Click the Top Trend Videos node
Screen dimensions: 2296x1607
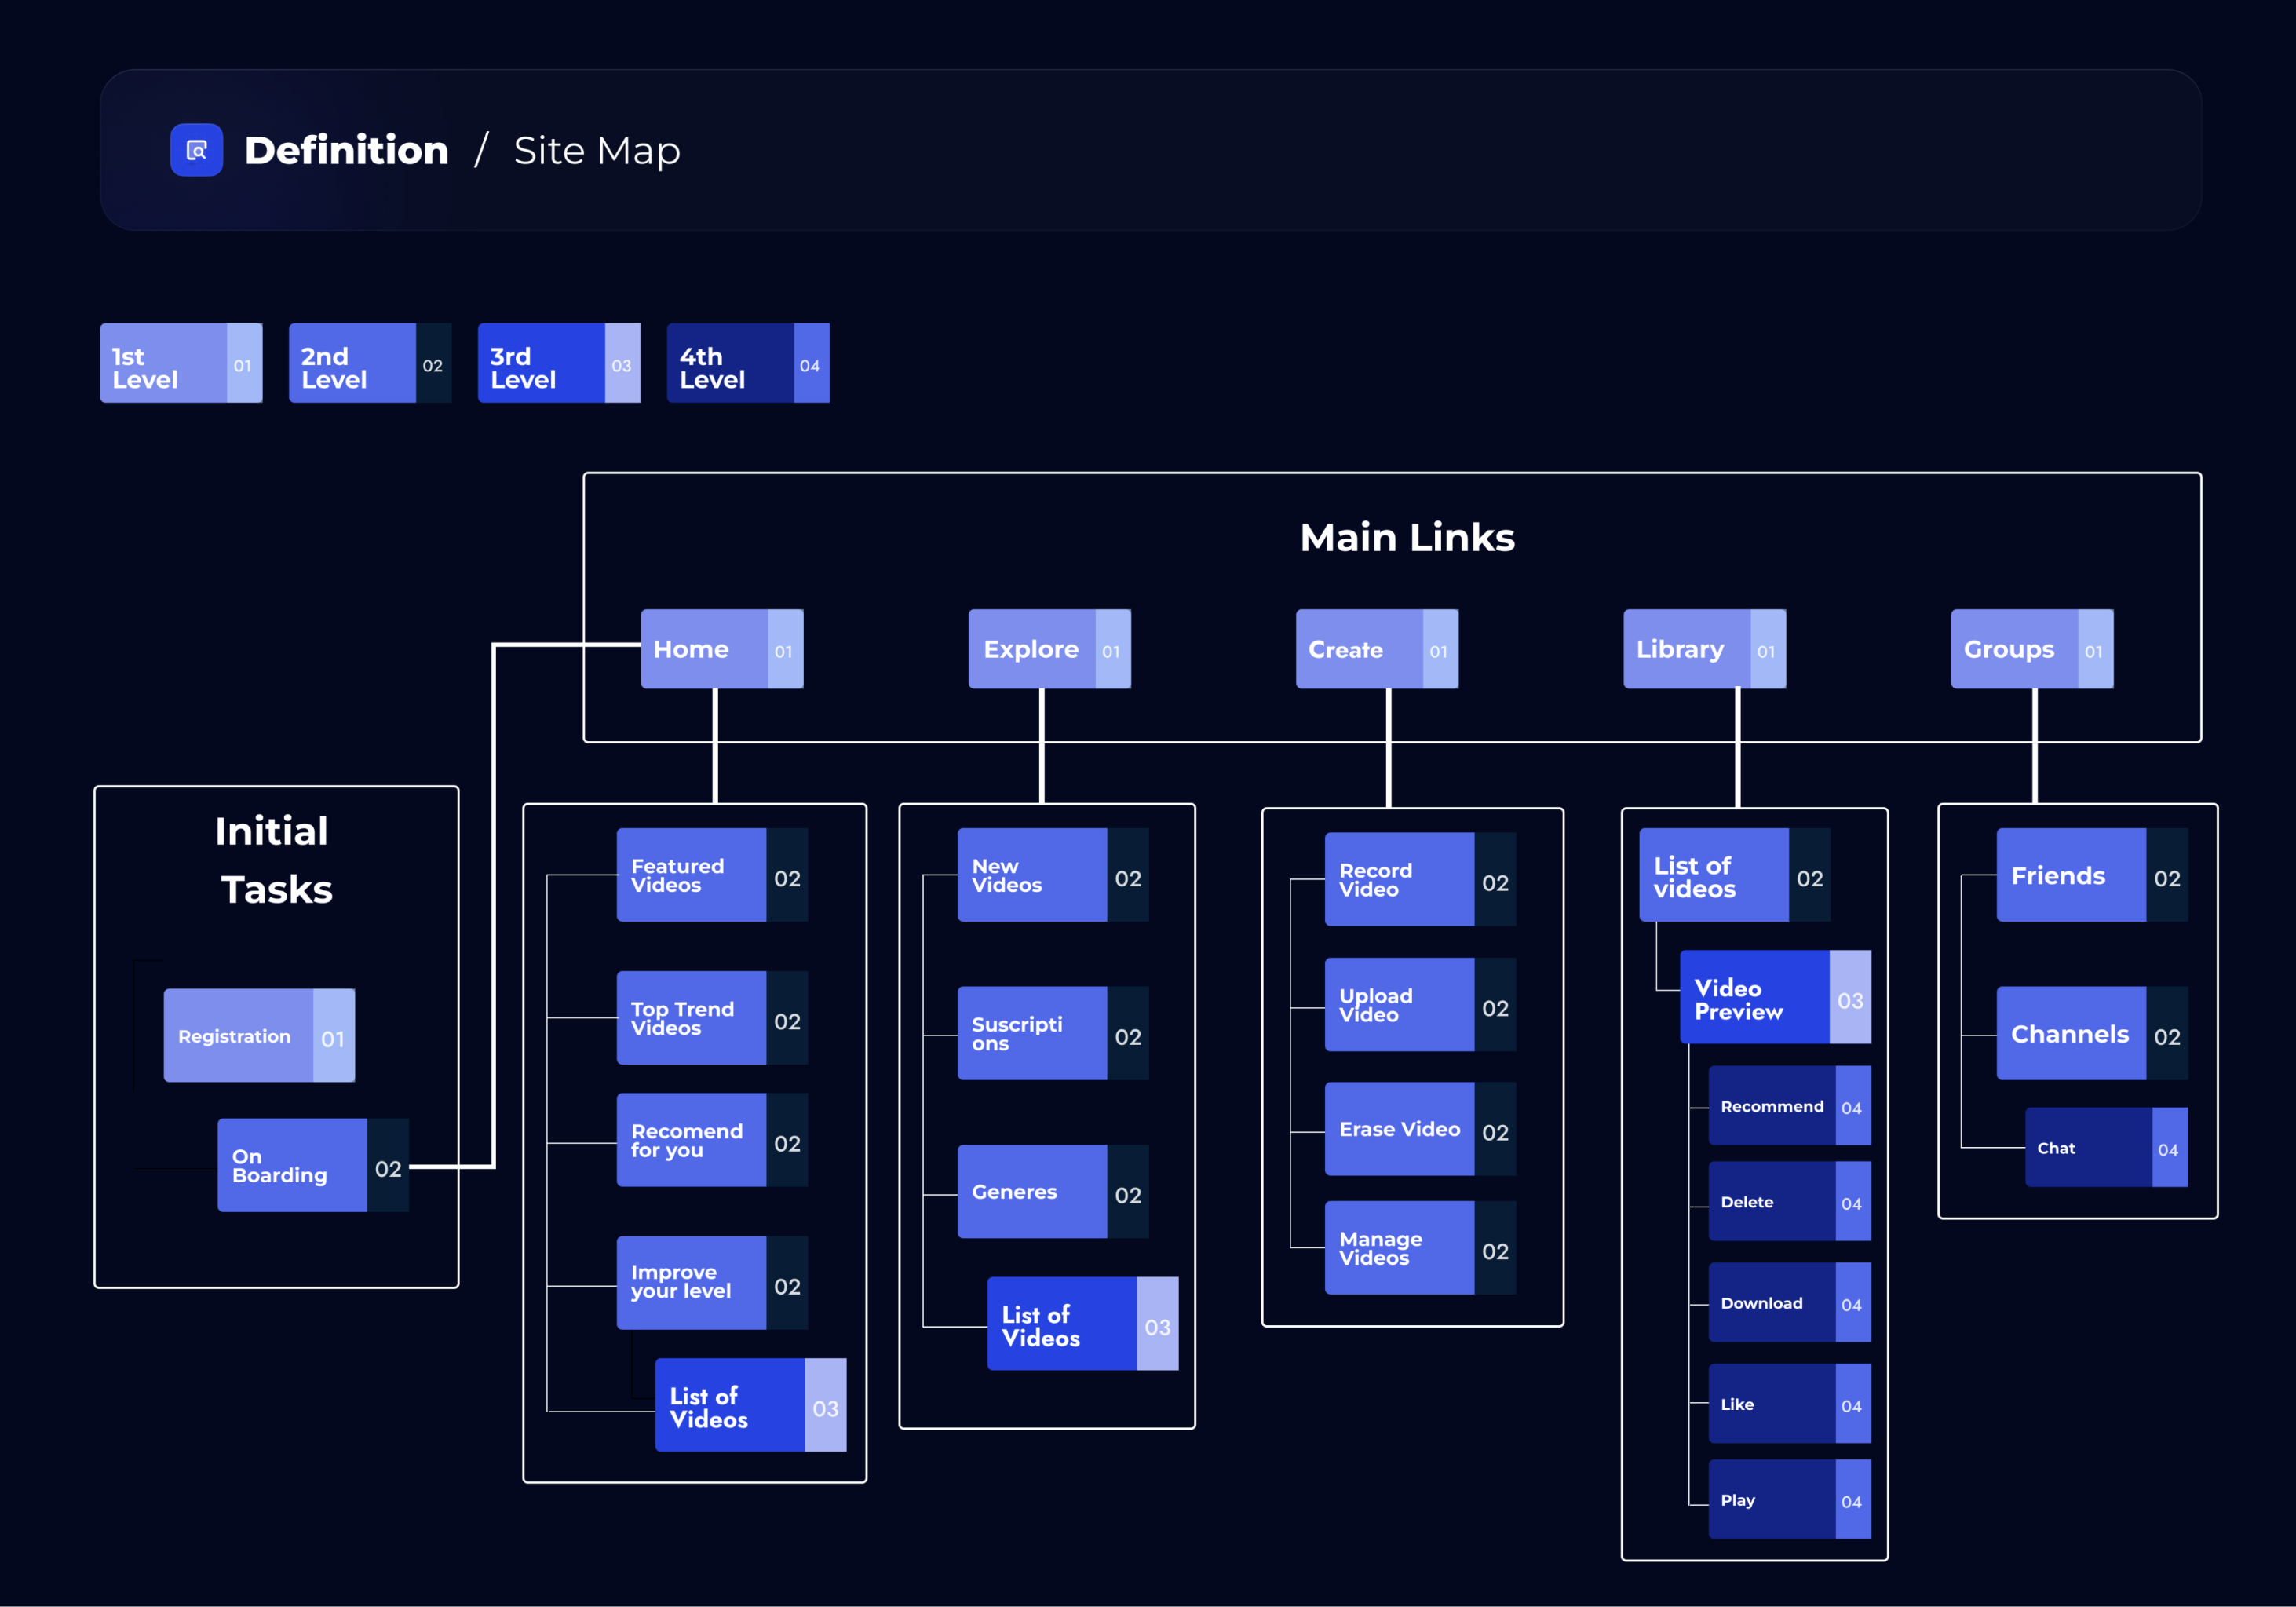[711, 1018]
